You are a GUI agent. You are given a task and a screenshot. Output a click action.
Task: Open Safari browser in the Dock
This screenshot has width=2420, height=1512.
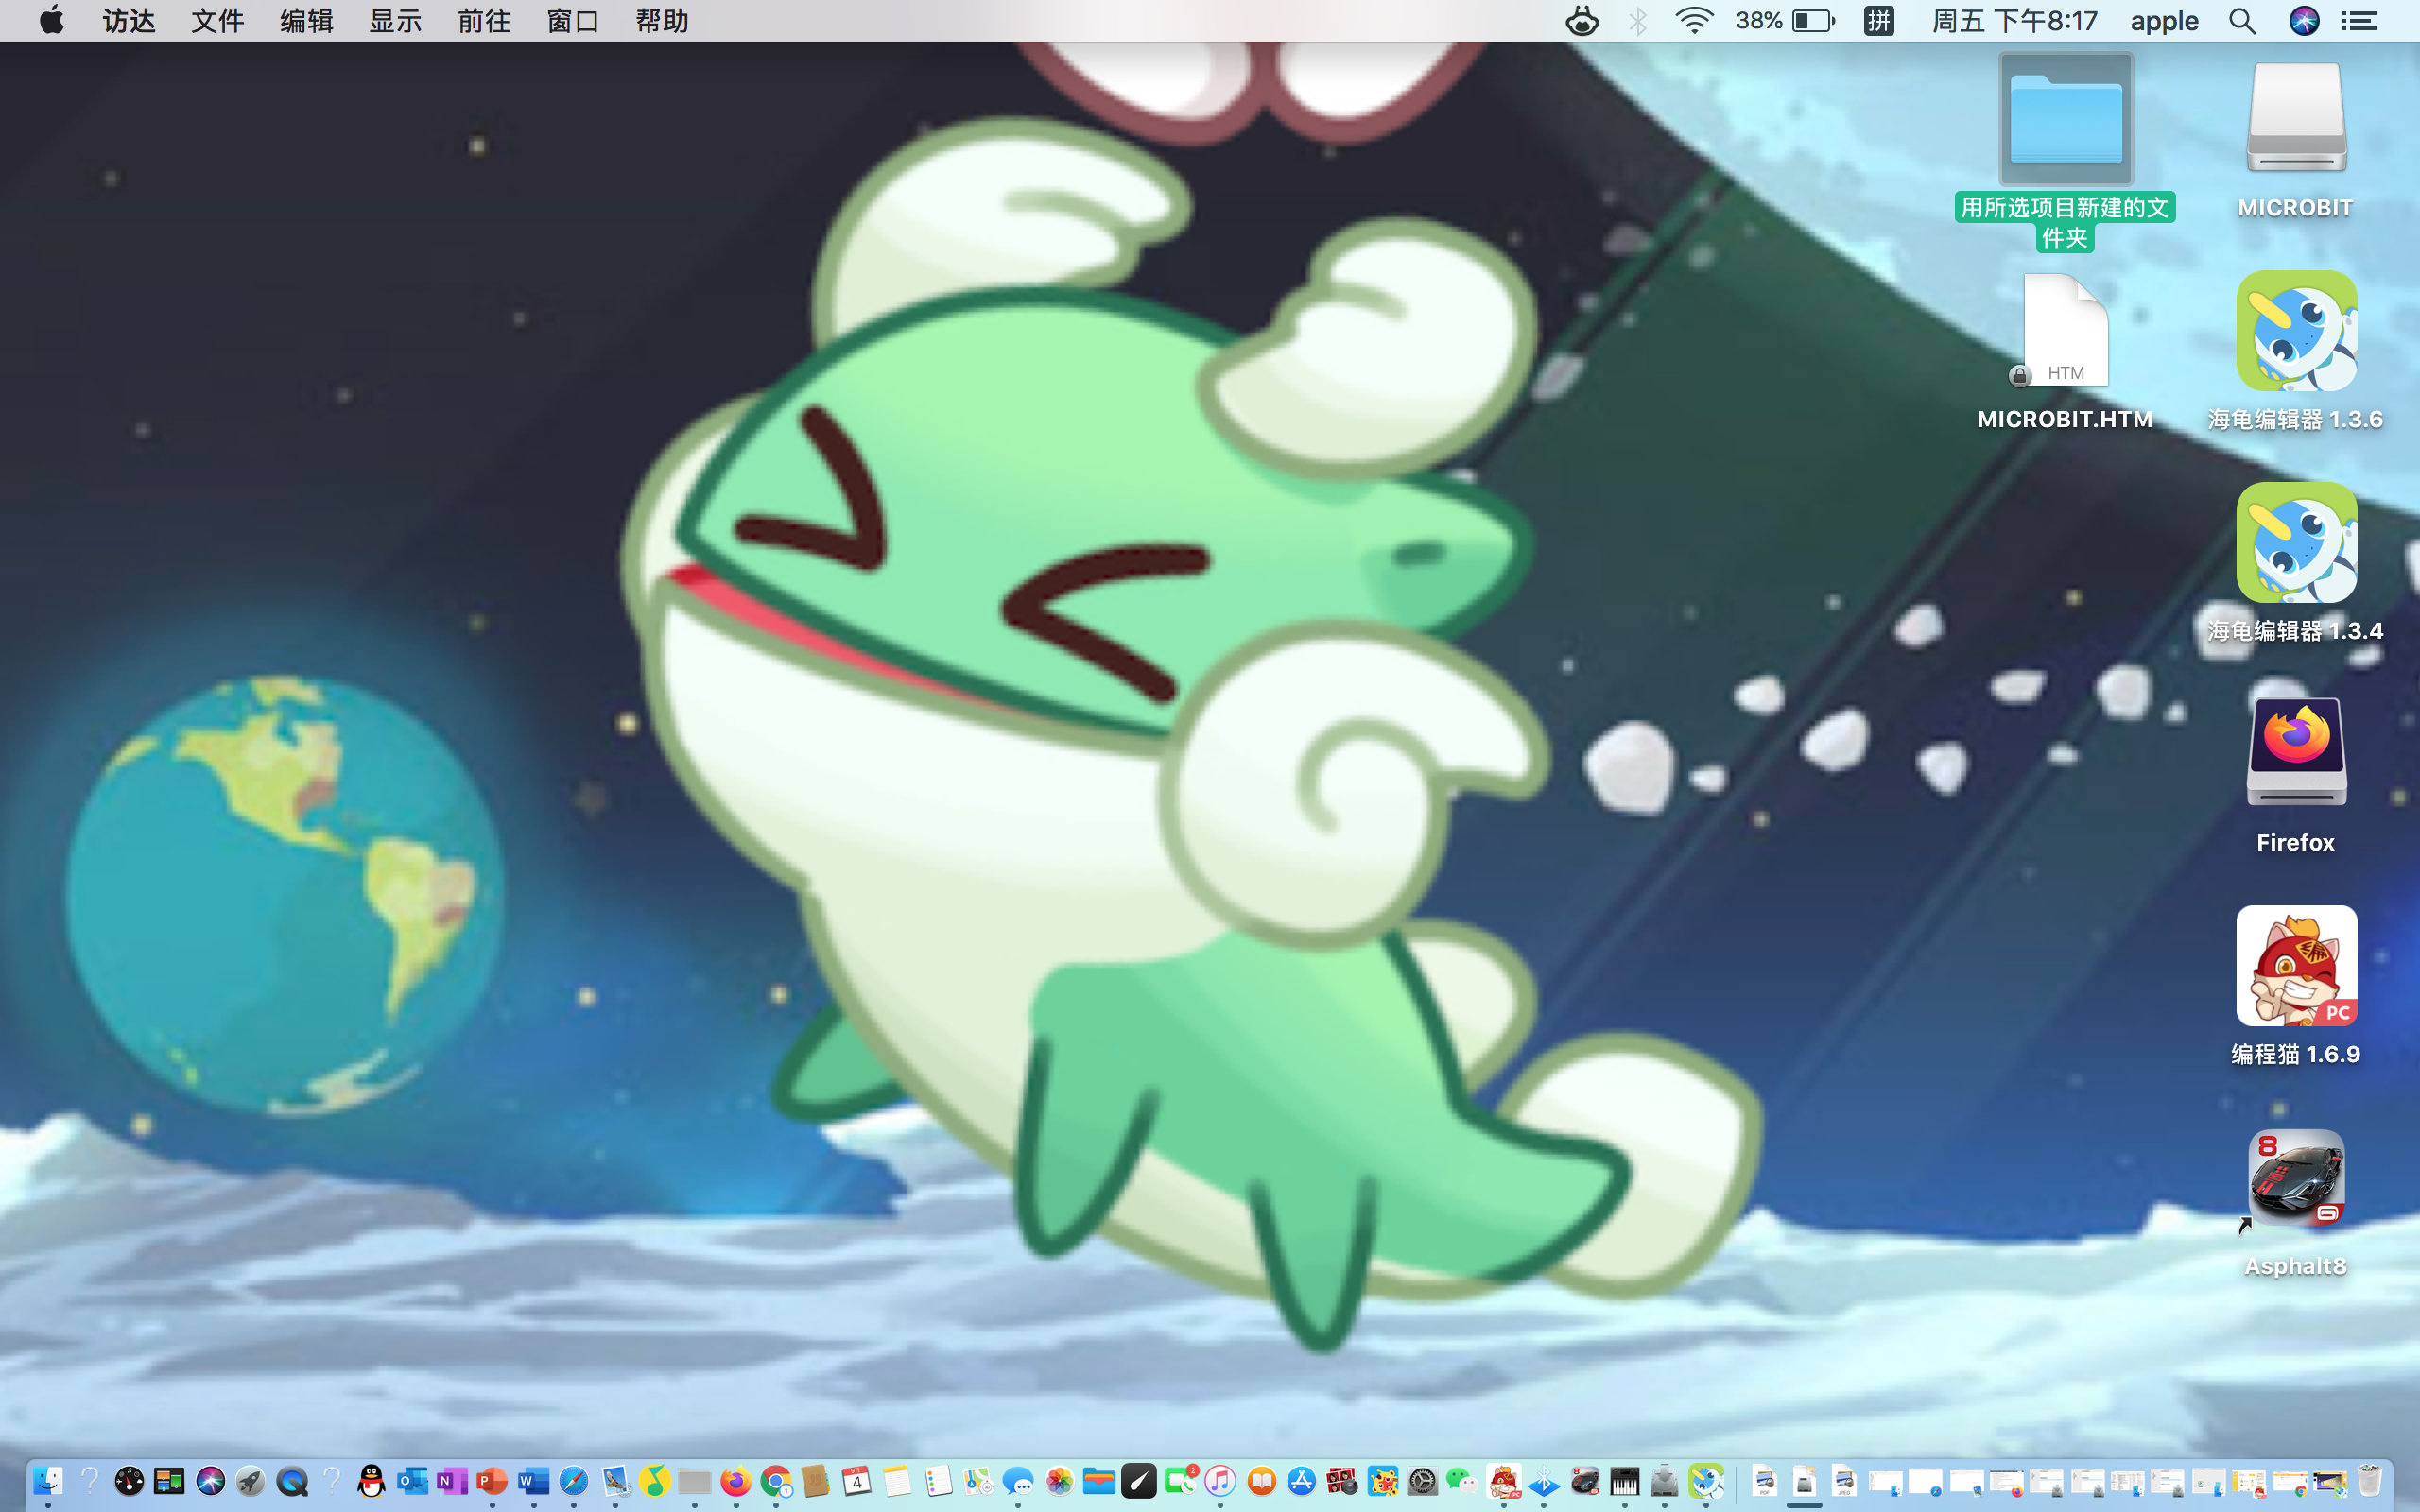pos(573,1481)
